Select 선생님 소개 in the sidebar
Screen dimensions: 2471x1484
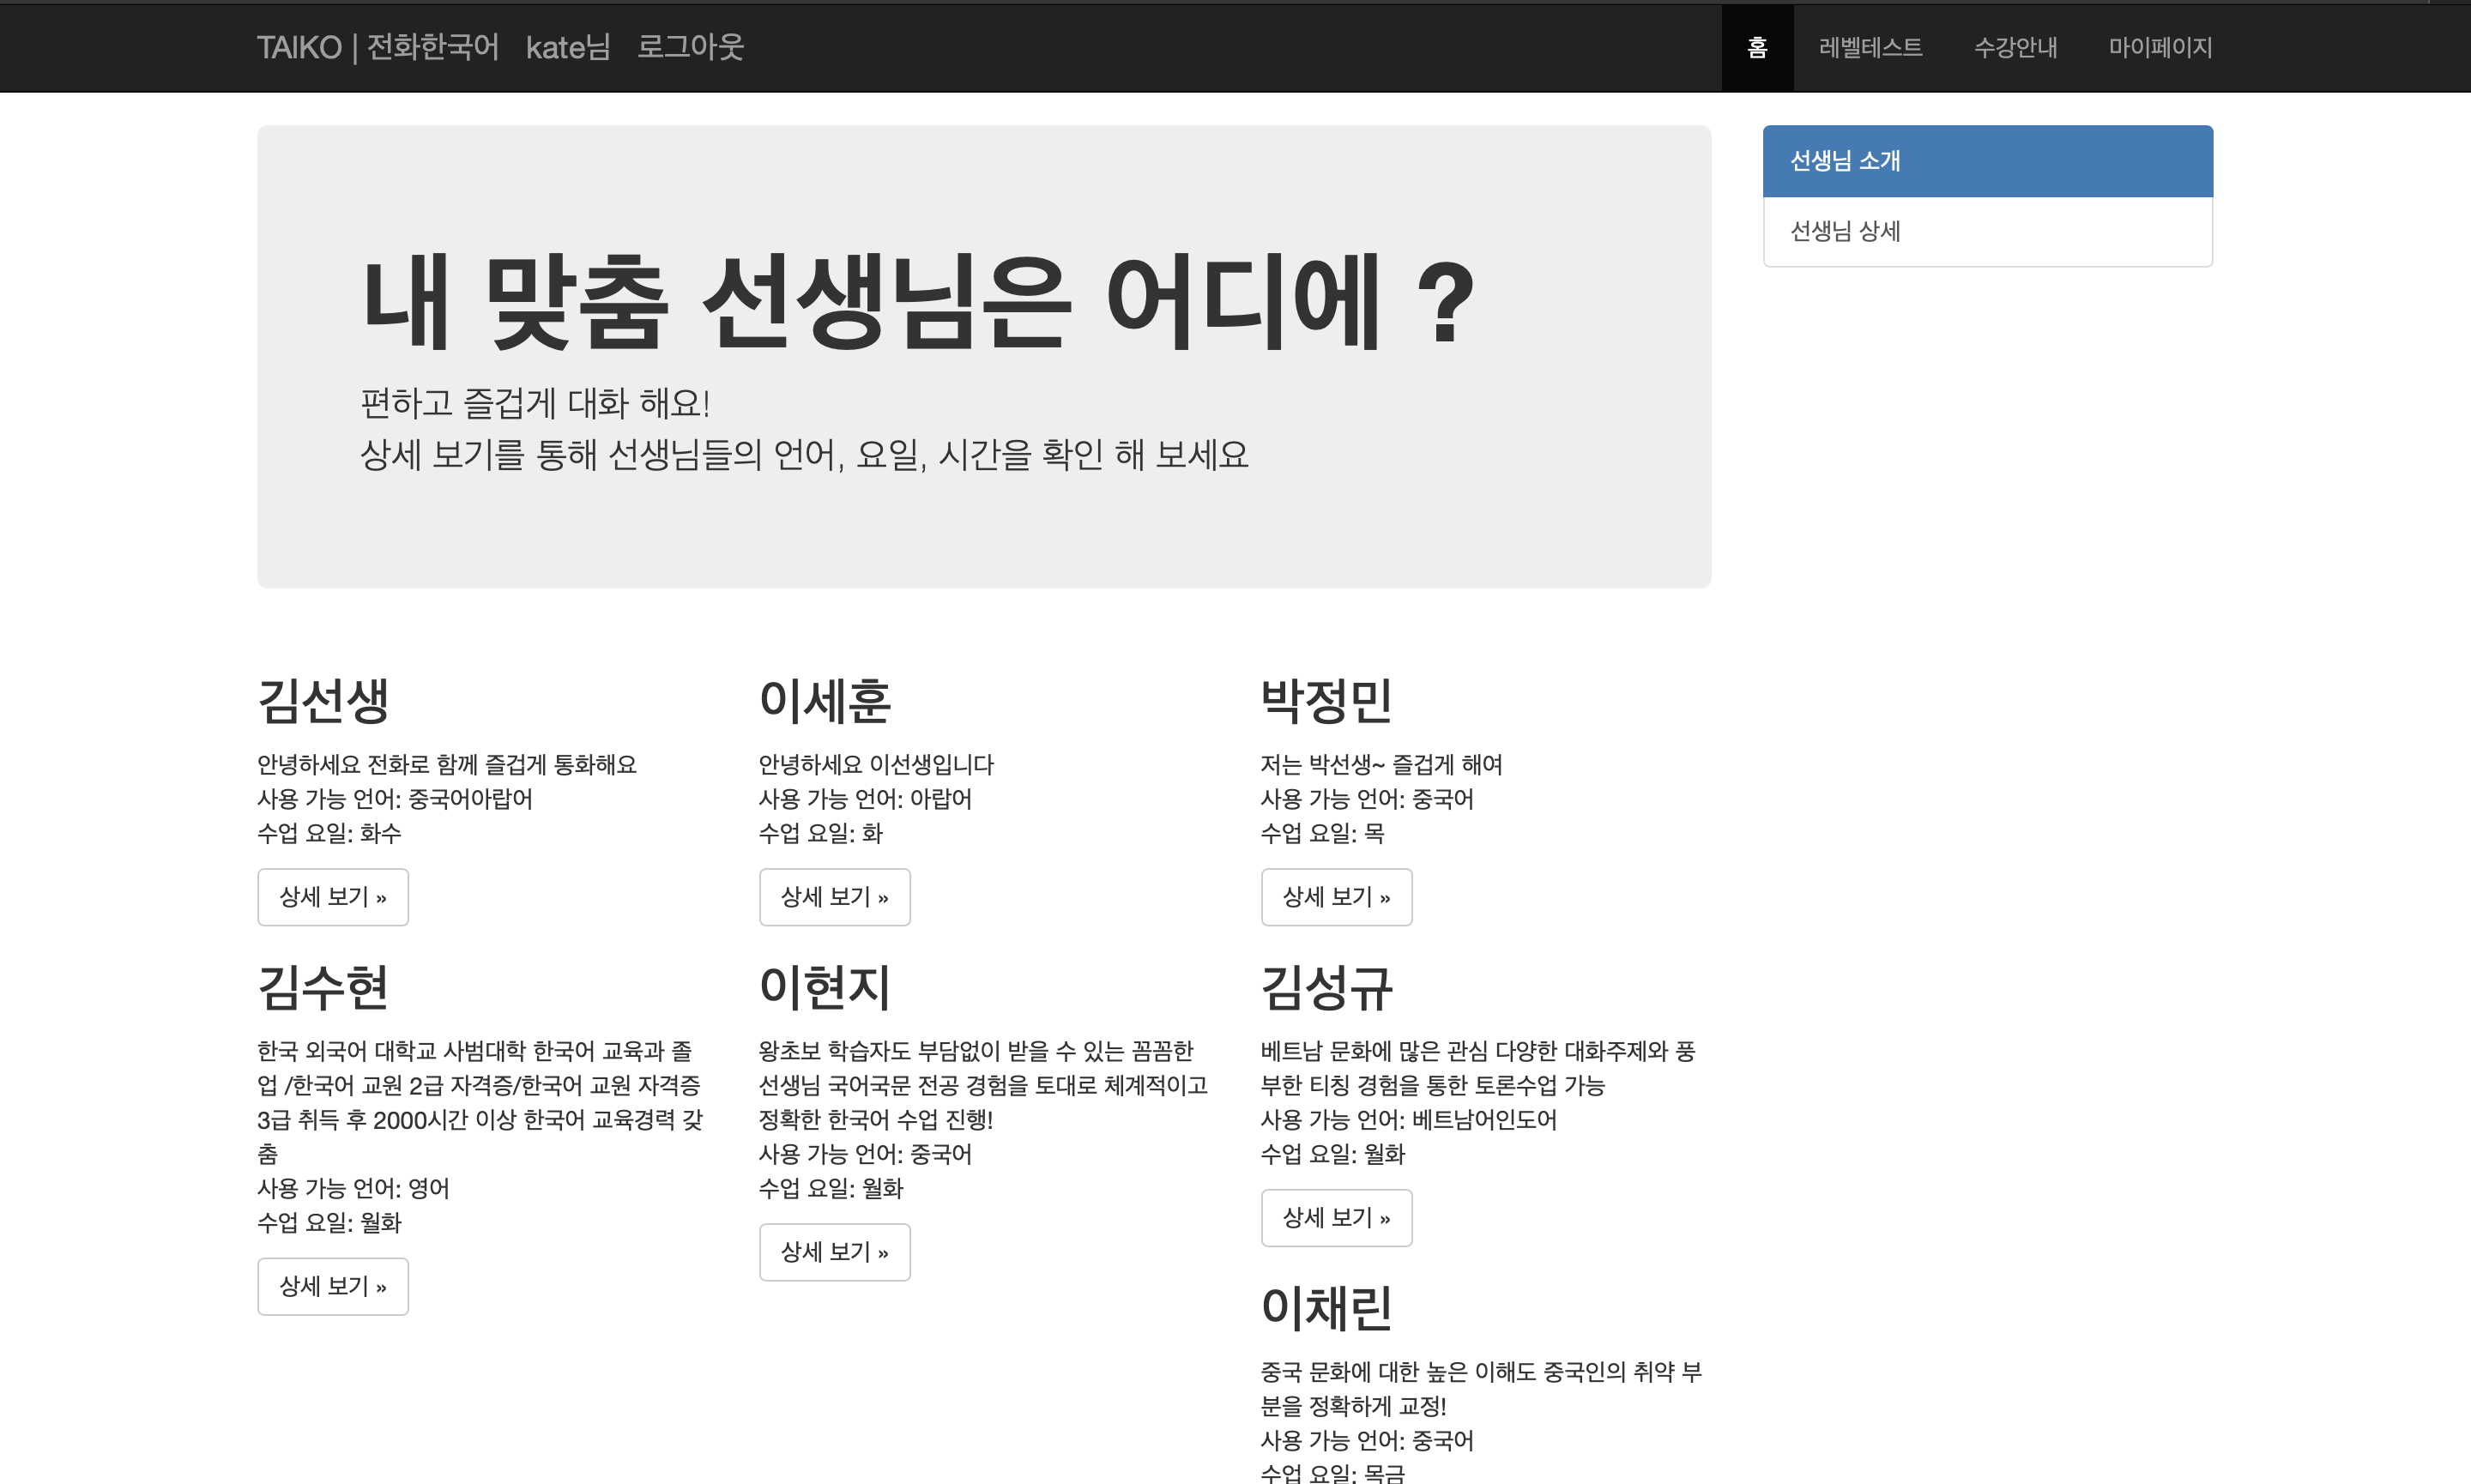coord(1845,160)
